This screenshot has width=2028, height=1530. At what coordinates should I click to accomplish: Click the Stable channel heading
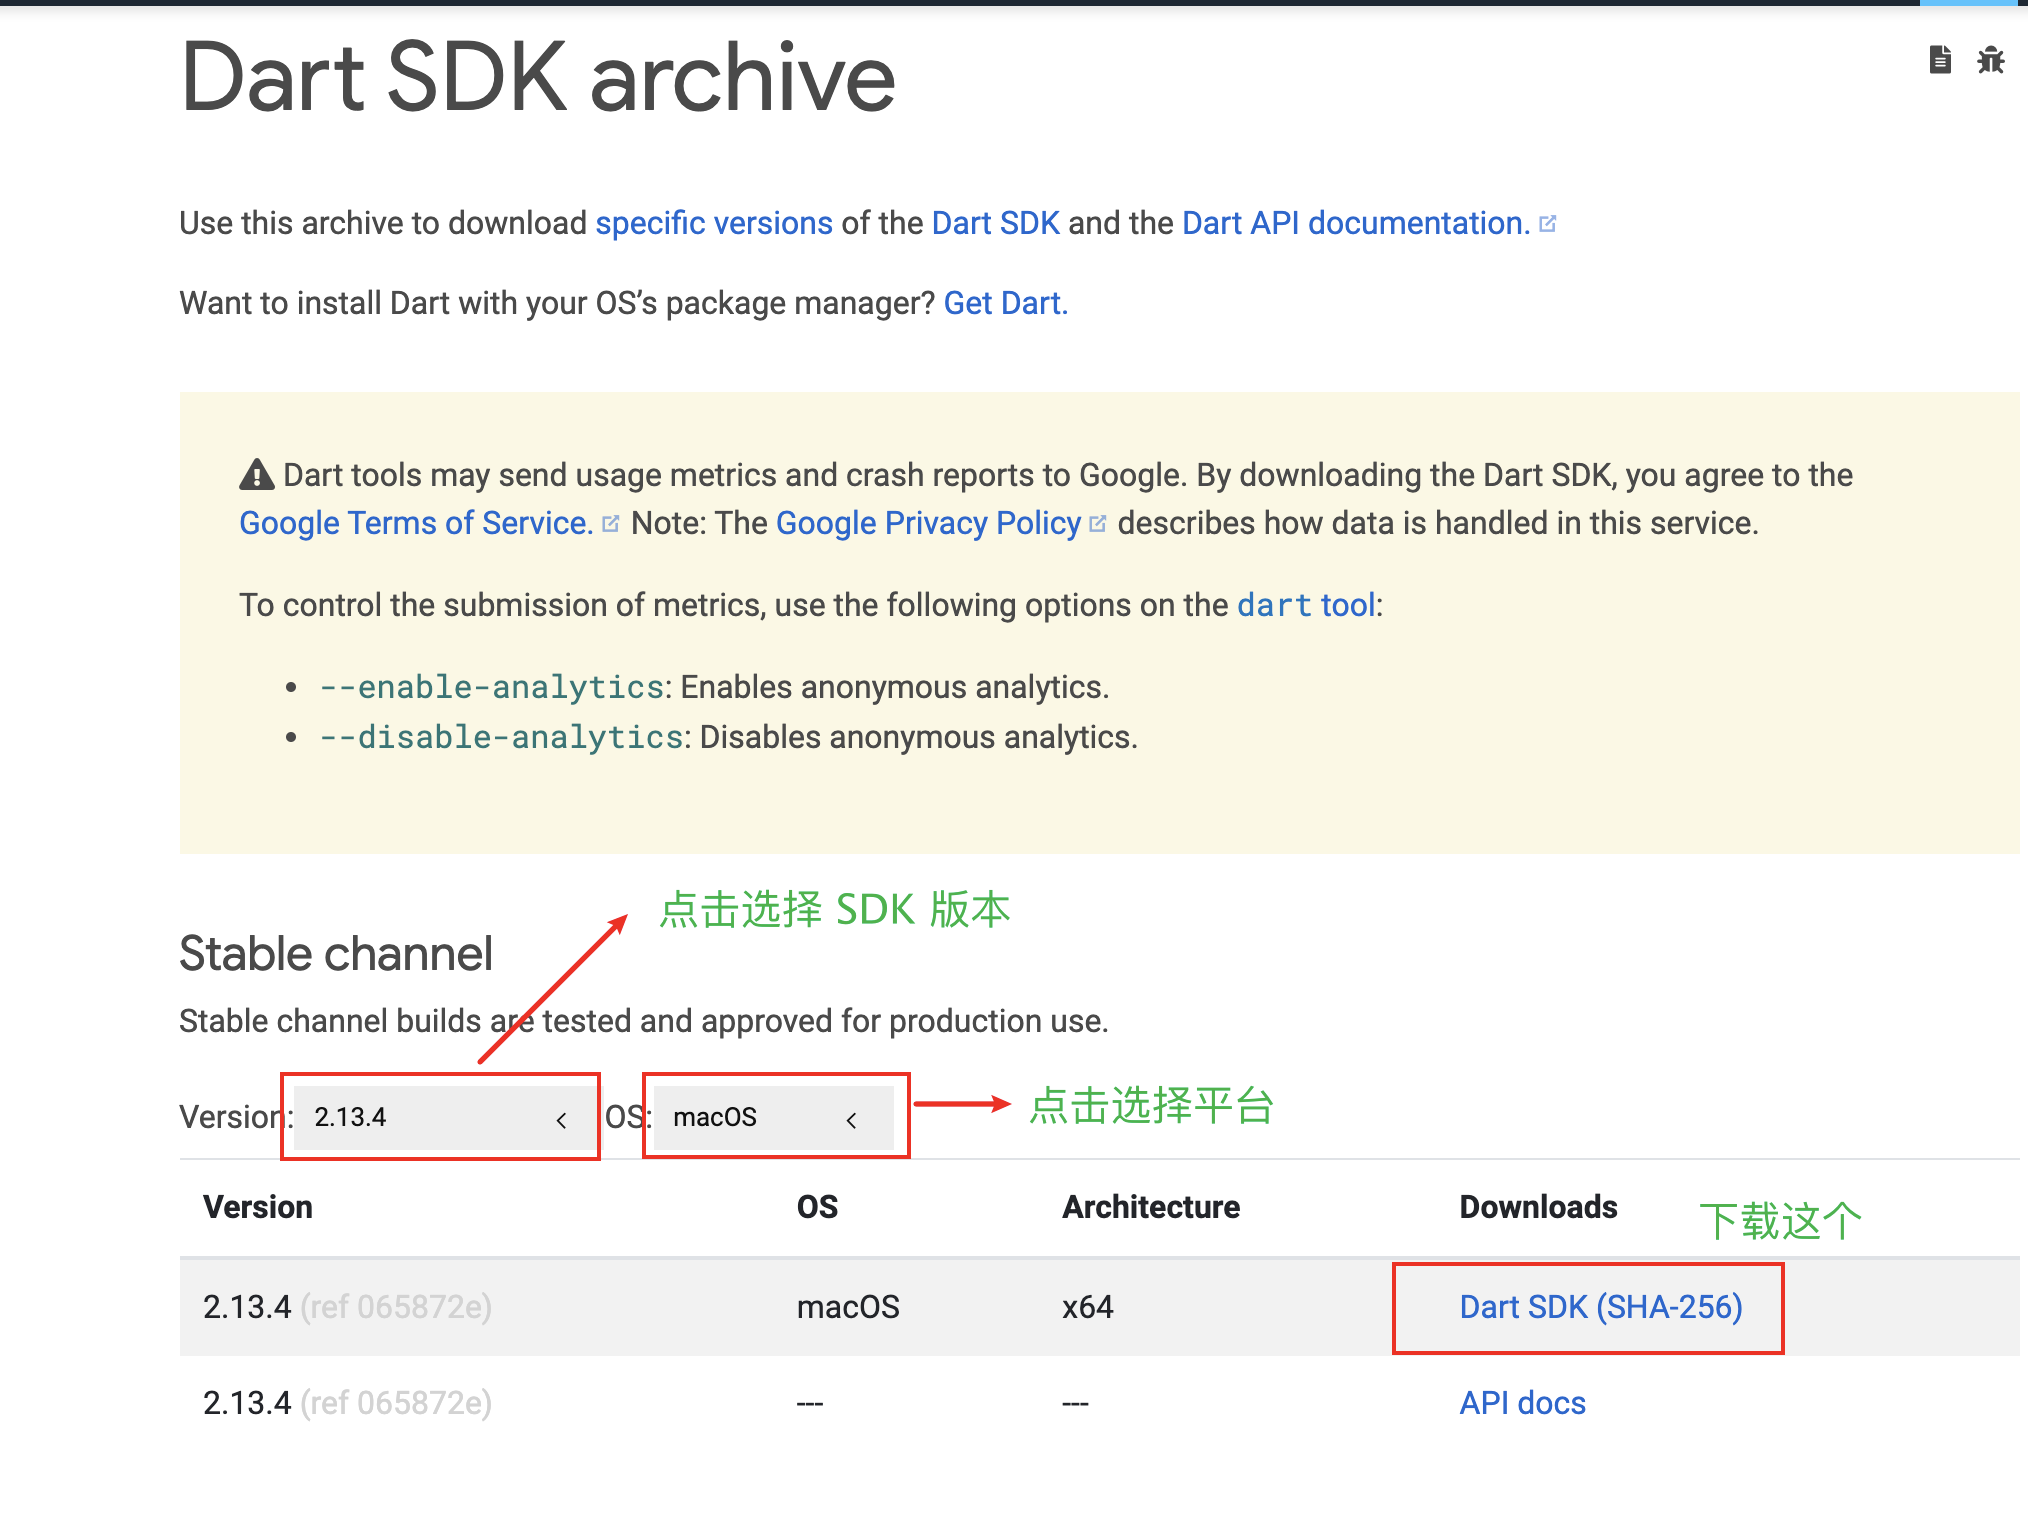click(x=336, y=954)
